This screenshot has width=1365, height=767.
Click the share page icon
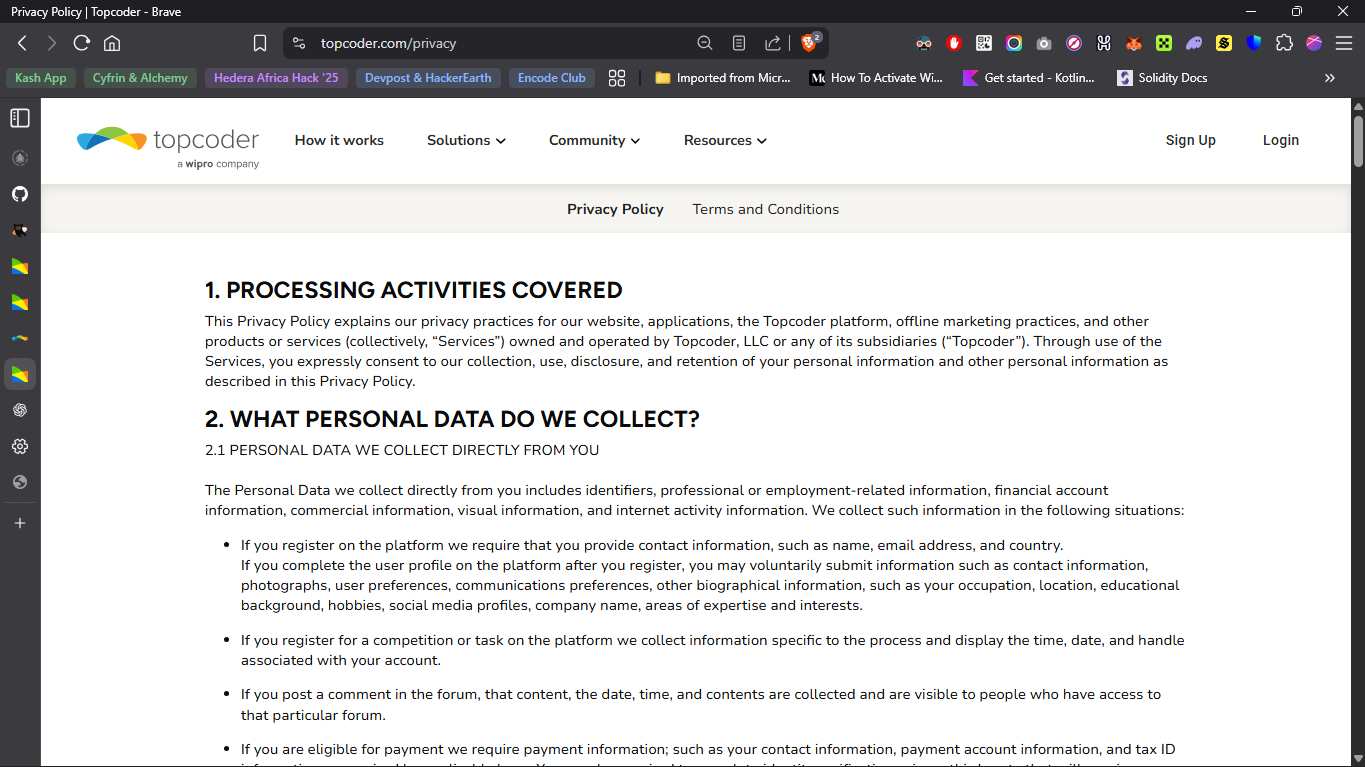coord(773,43)
